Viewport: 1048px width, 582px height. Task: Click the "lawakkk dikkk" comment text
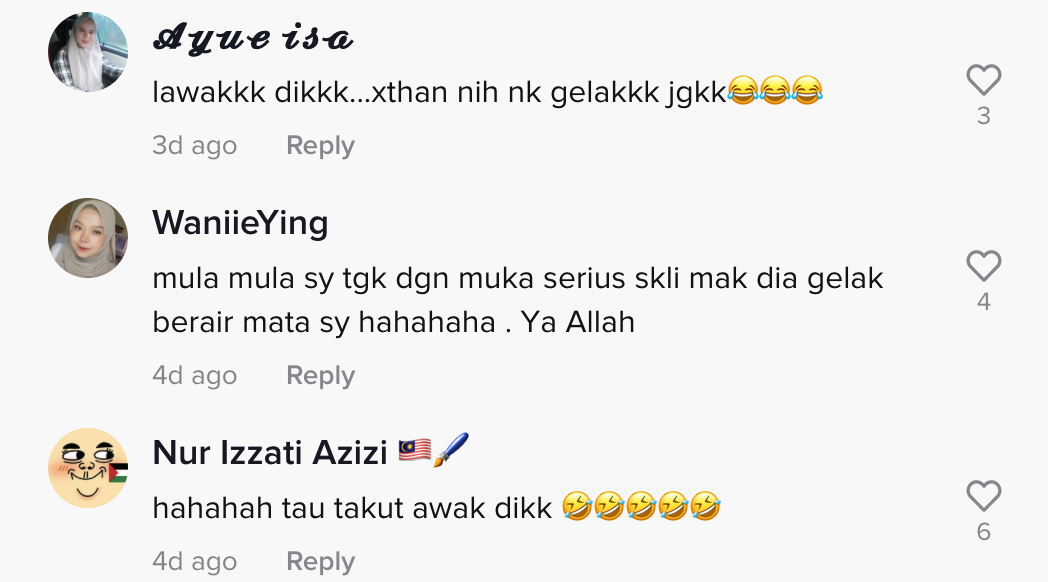[487, 92]
